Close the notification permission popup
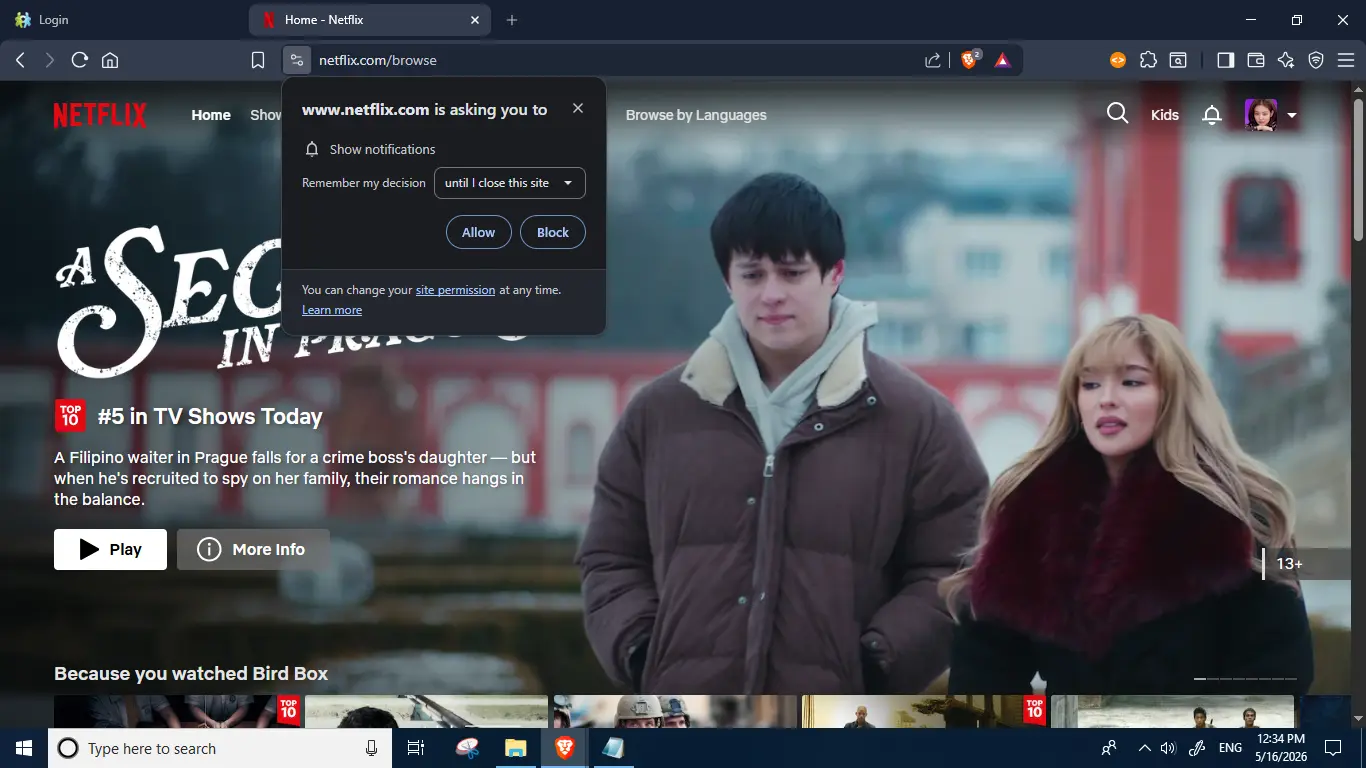1366x768 pixels. (578, 108)
